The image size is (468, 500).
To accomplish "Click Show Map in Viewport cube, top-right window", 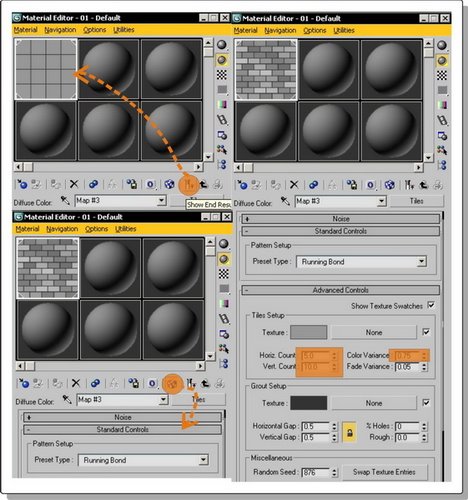I will 390,185.
